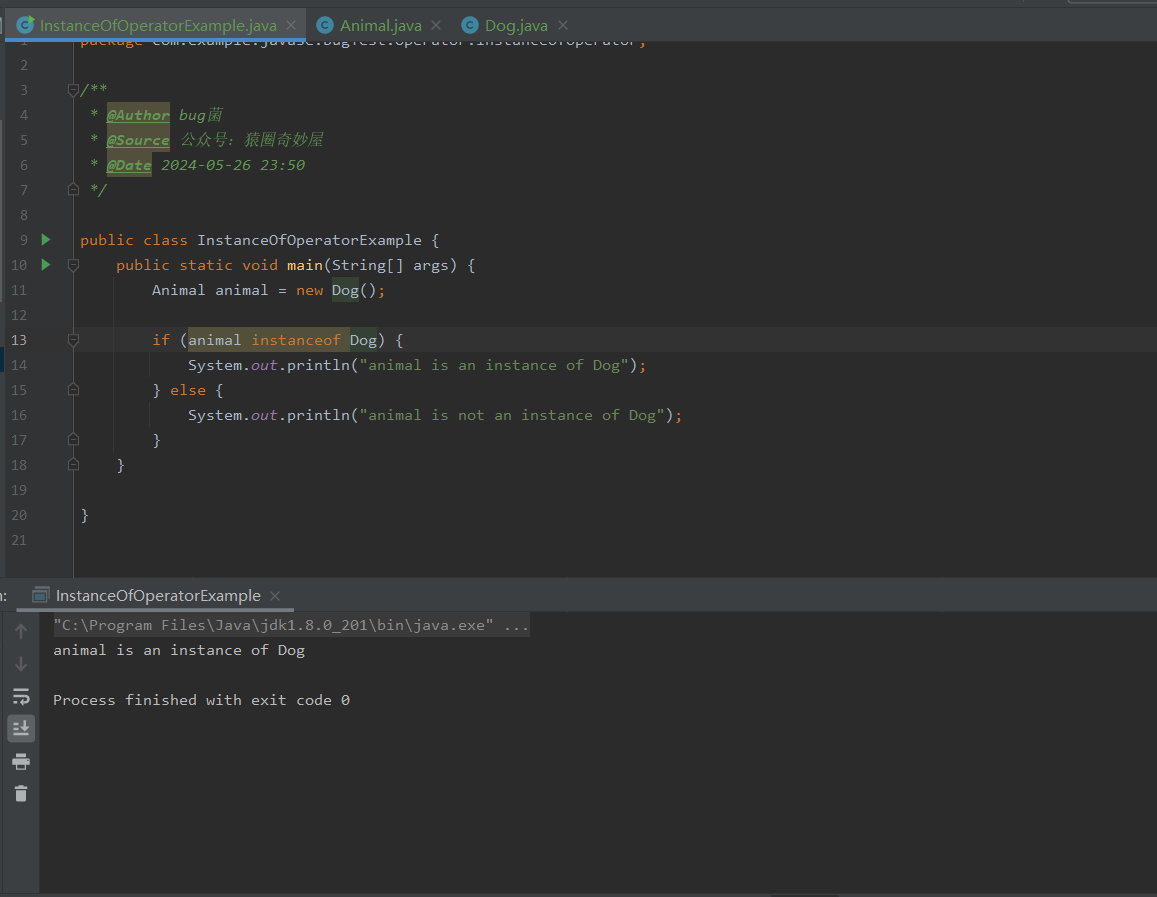Click the Up the Stack Trace arrow

tap(21, 631)
